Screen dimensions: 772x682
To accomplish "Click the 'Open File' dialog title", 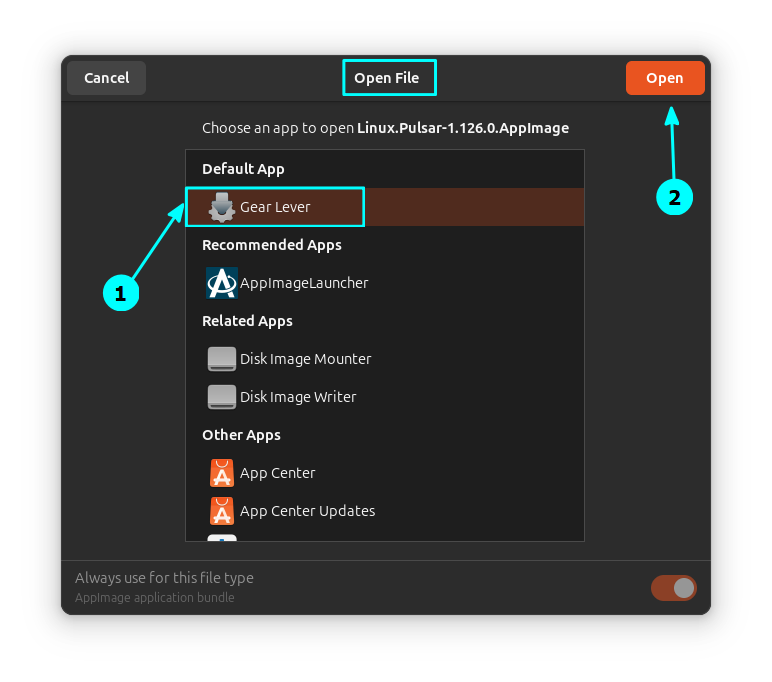I will (x=386, y=78).
